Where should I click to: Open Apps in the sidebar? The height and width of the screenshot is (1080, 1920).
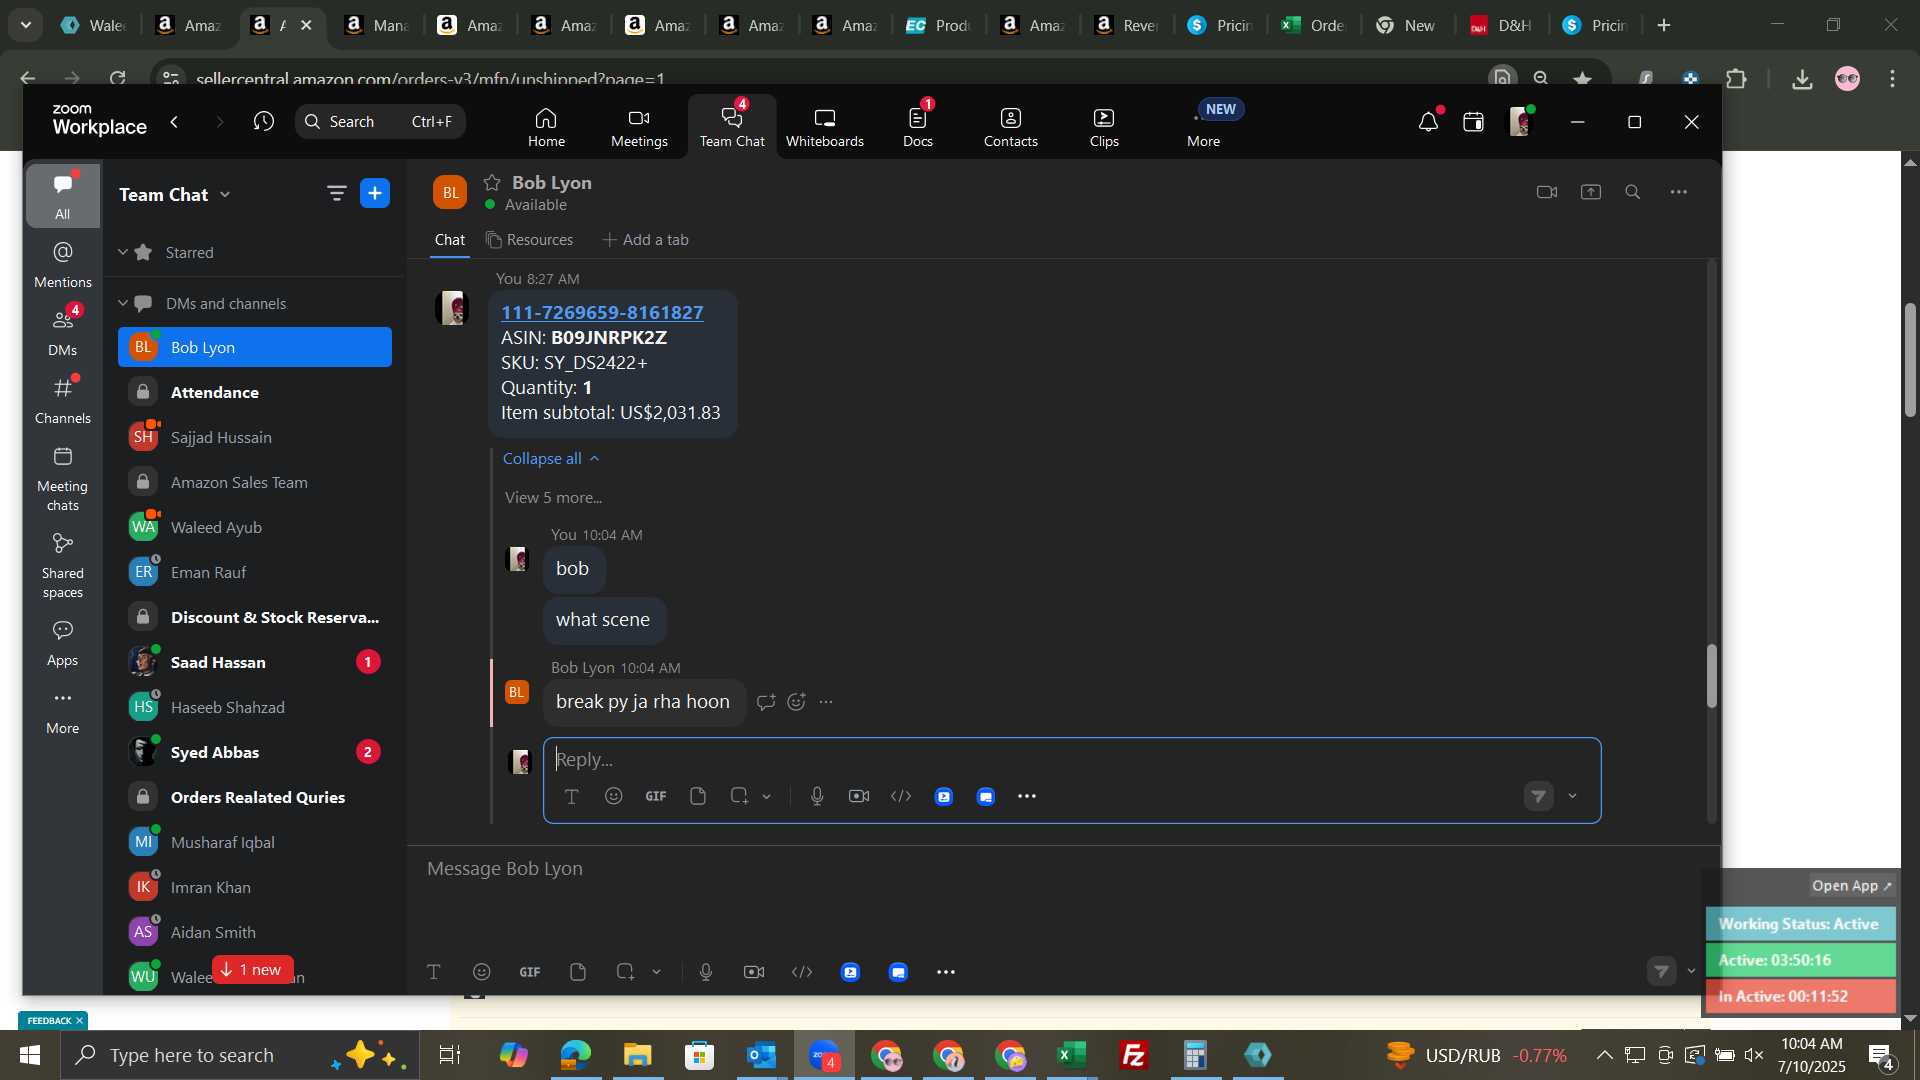62,644
